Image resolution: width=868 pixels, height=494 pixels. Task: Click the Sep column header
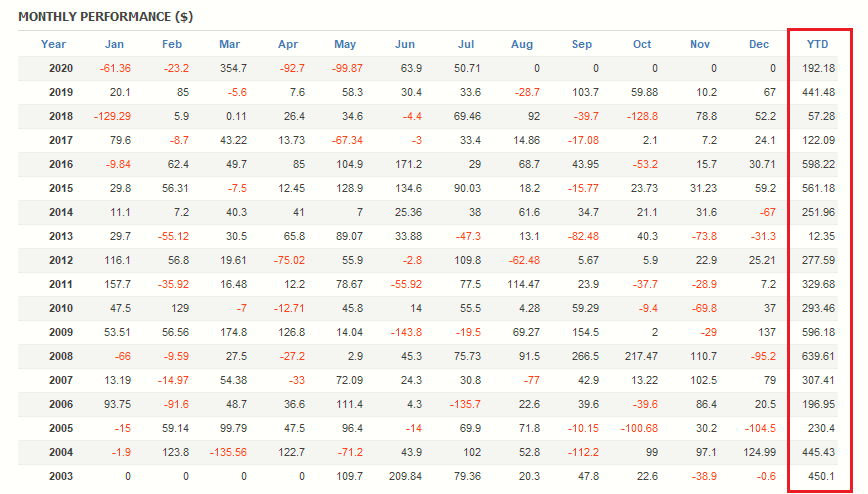coord(582,44)
